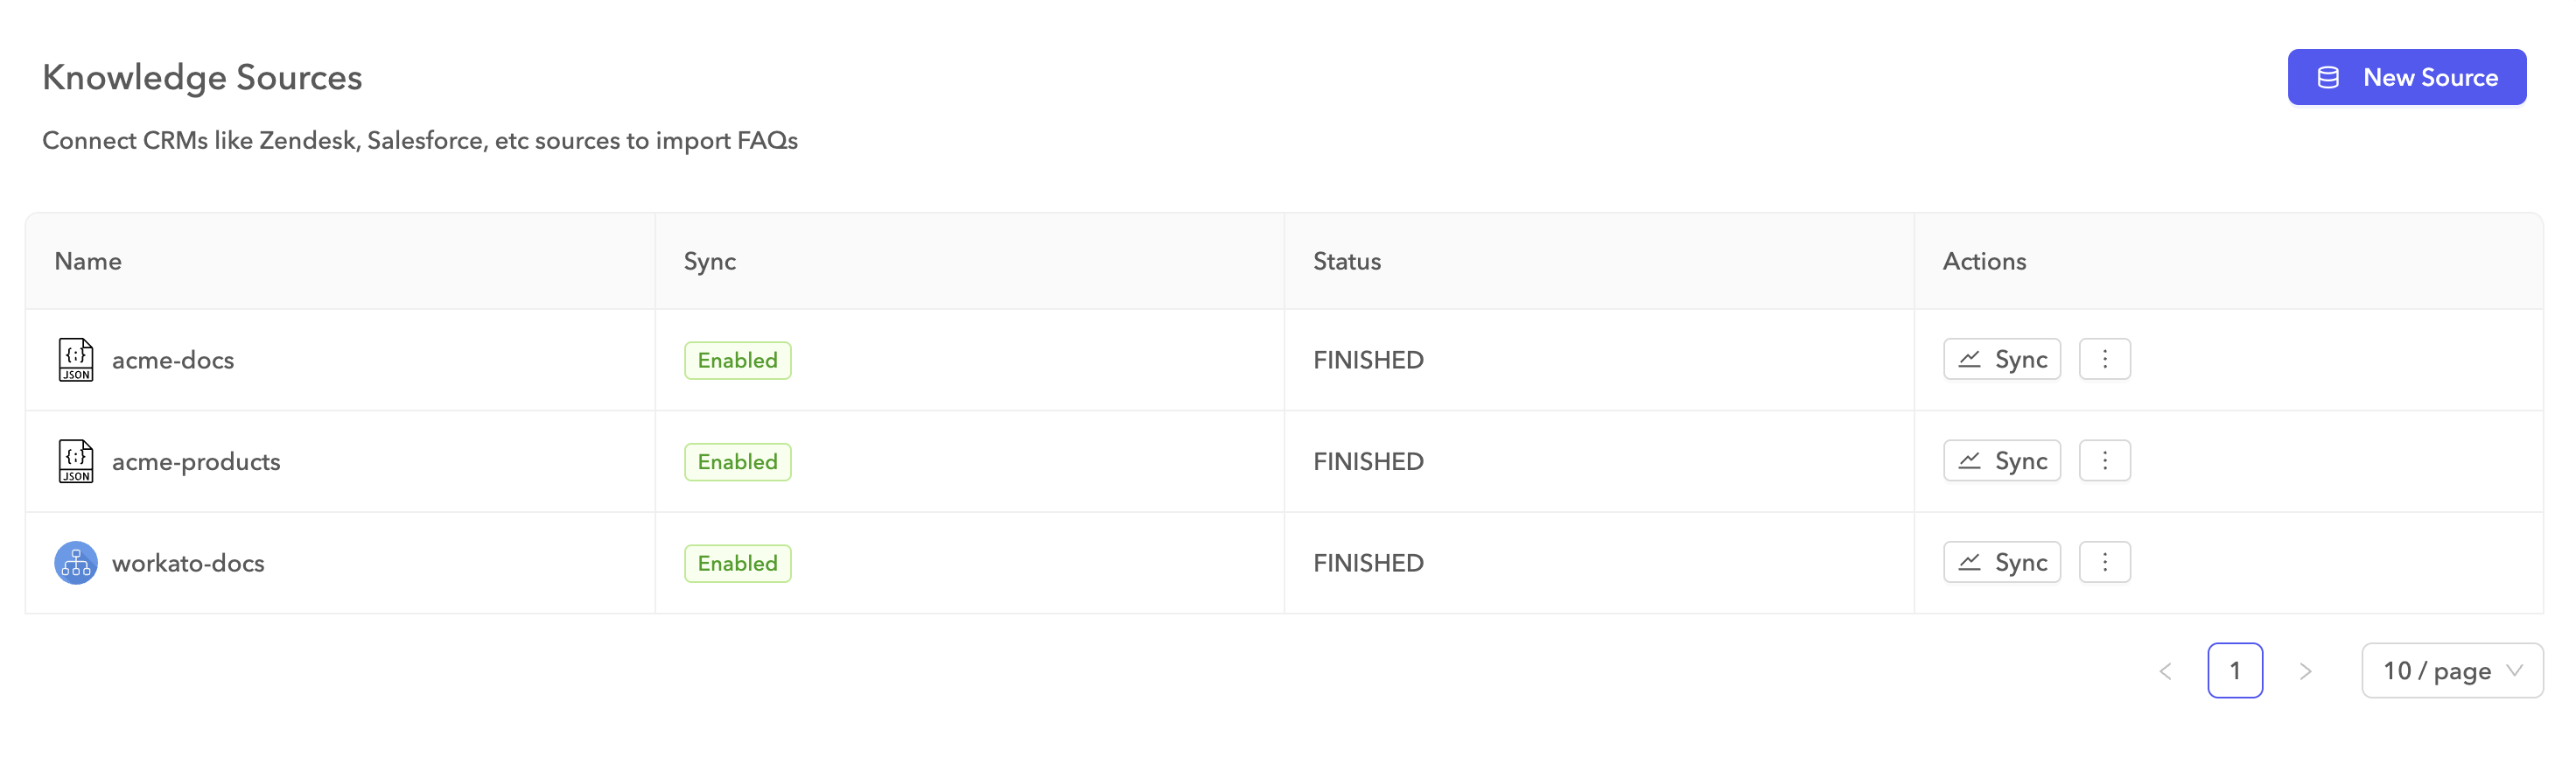Screen dimensions: 2576x765
Task: Open the three-dot menu for acme-docs
Action: (2104, 360)
